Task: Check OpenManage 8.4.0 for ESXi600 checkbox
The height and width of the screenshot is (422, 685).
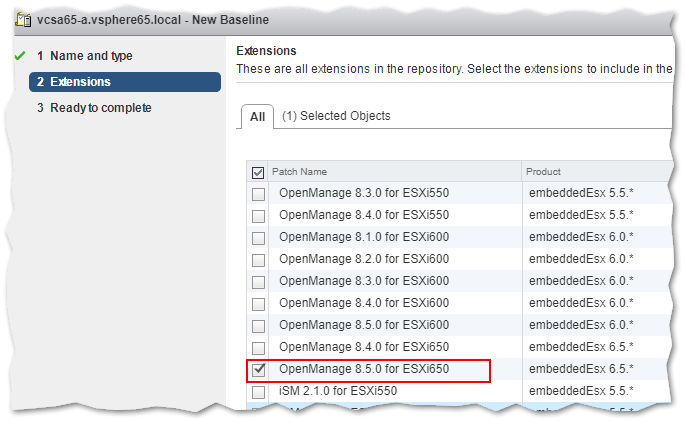Action: point(258,304)
